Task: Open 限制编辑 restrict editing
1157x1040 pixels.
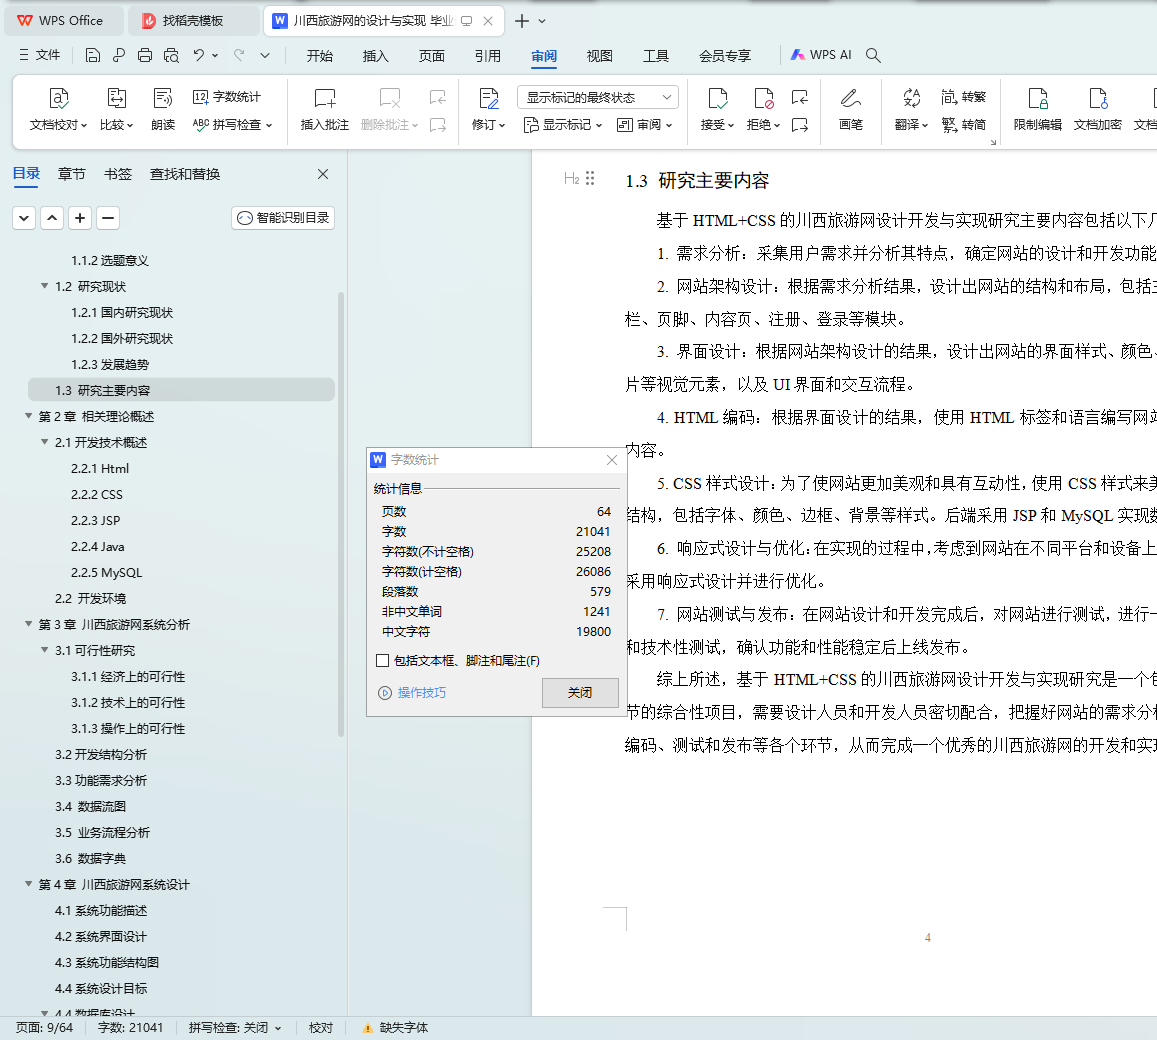Action: (1037, 109)
